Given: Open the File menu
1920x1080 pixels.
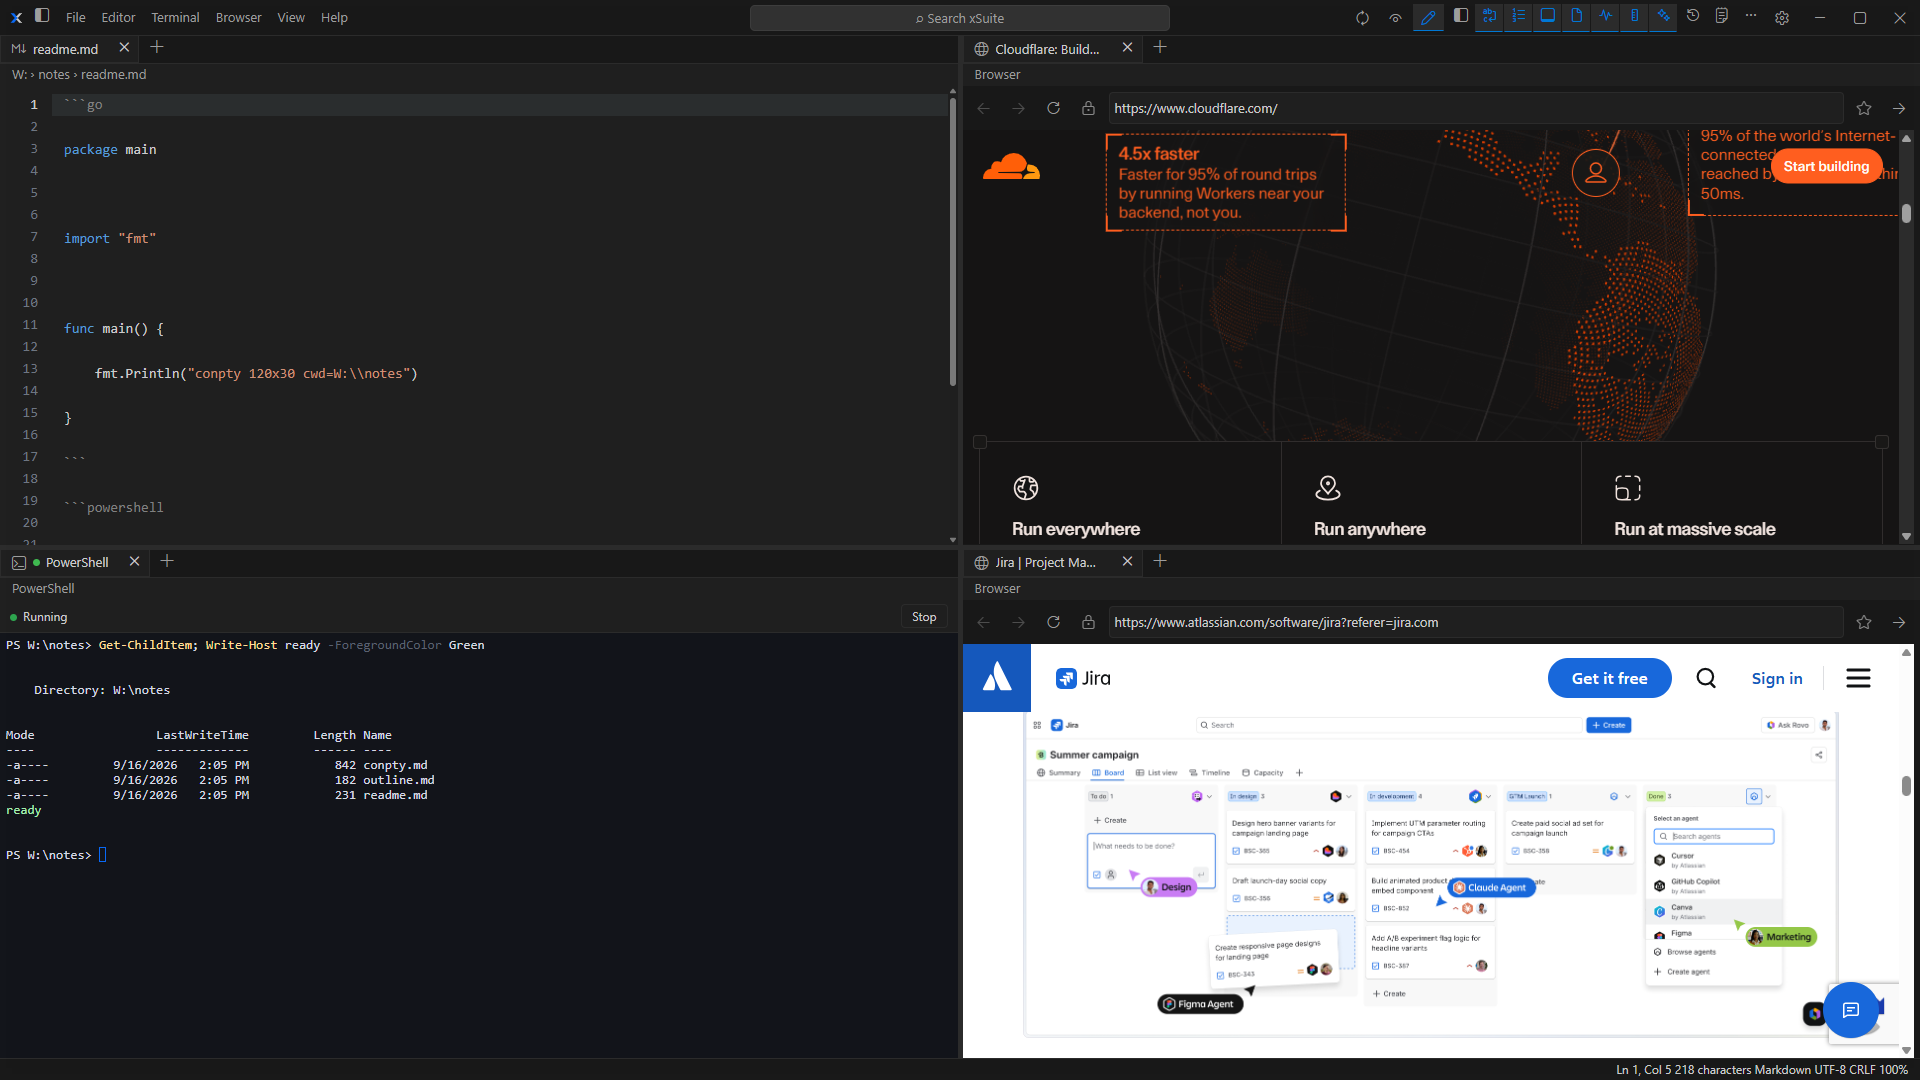Looking at the screenshot, I should 75,18.
